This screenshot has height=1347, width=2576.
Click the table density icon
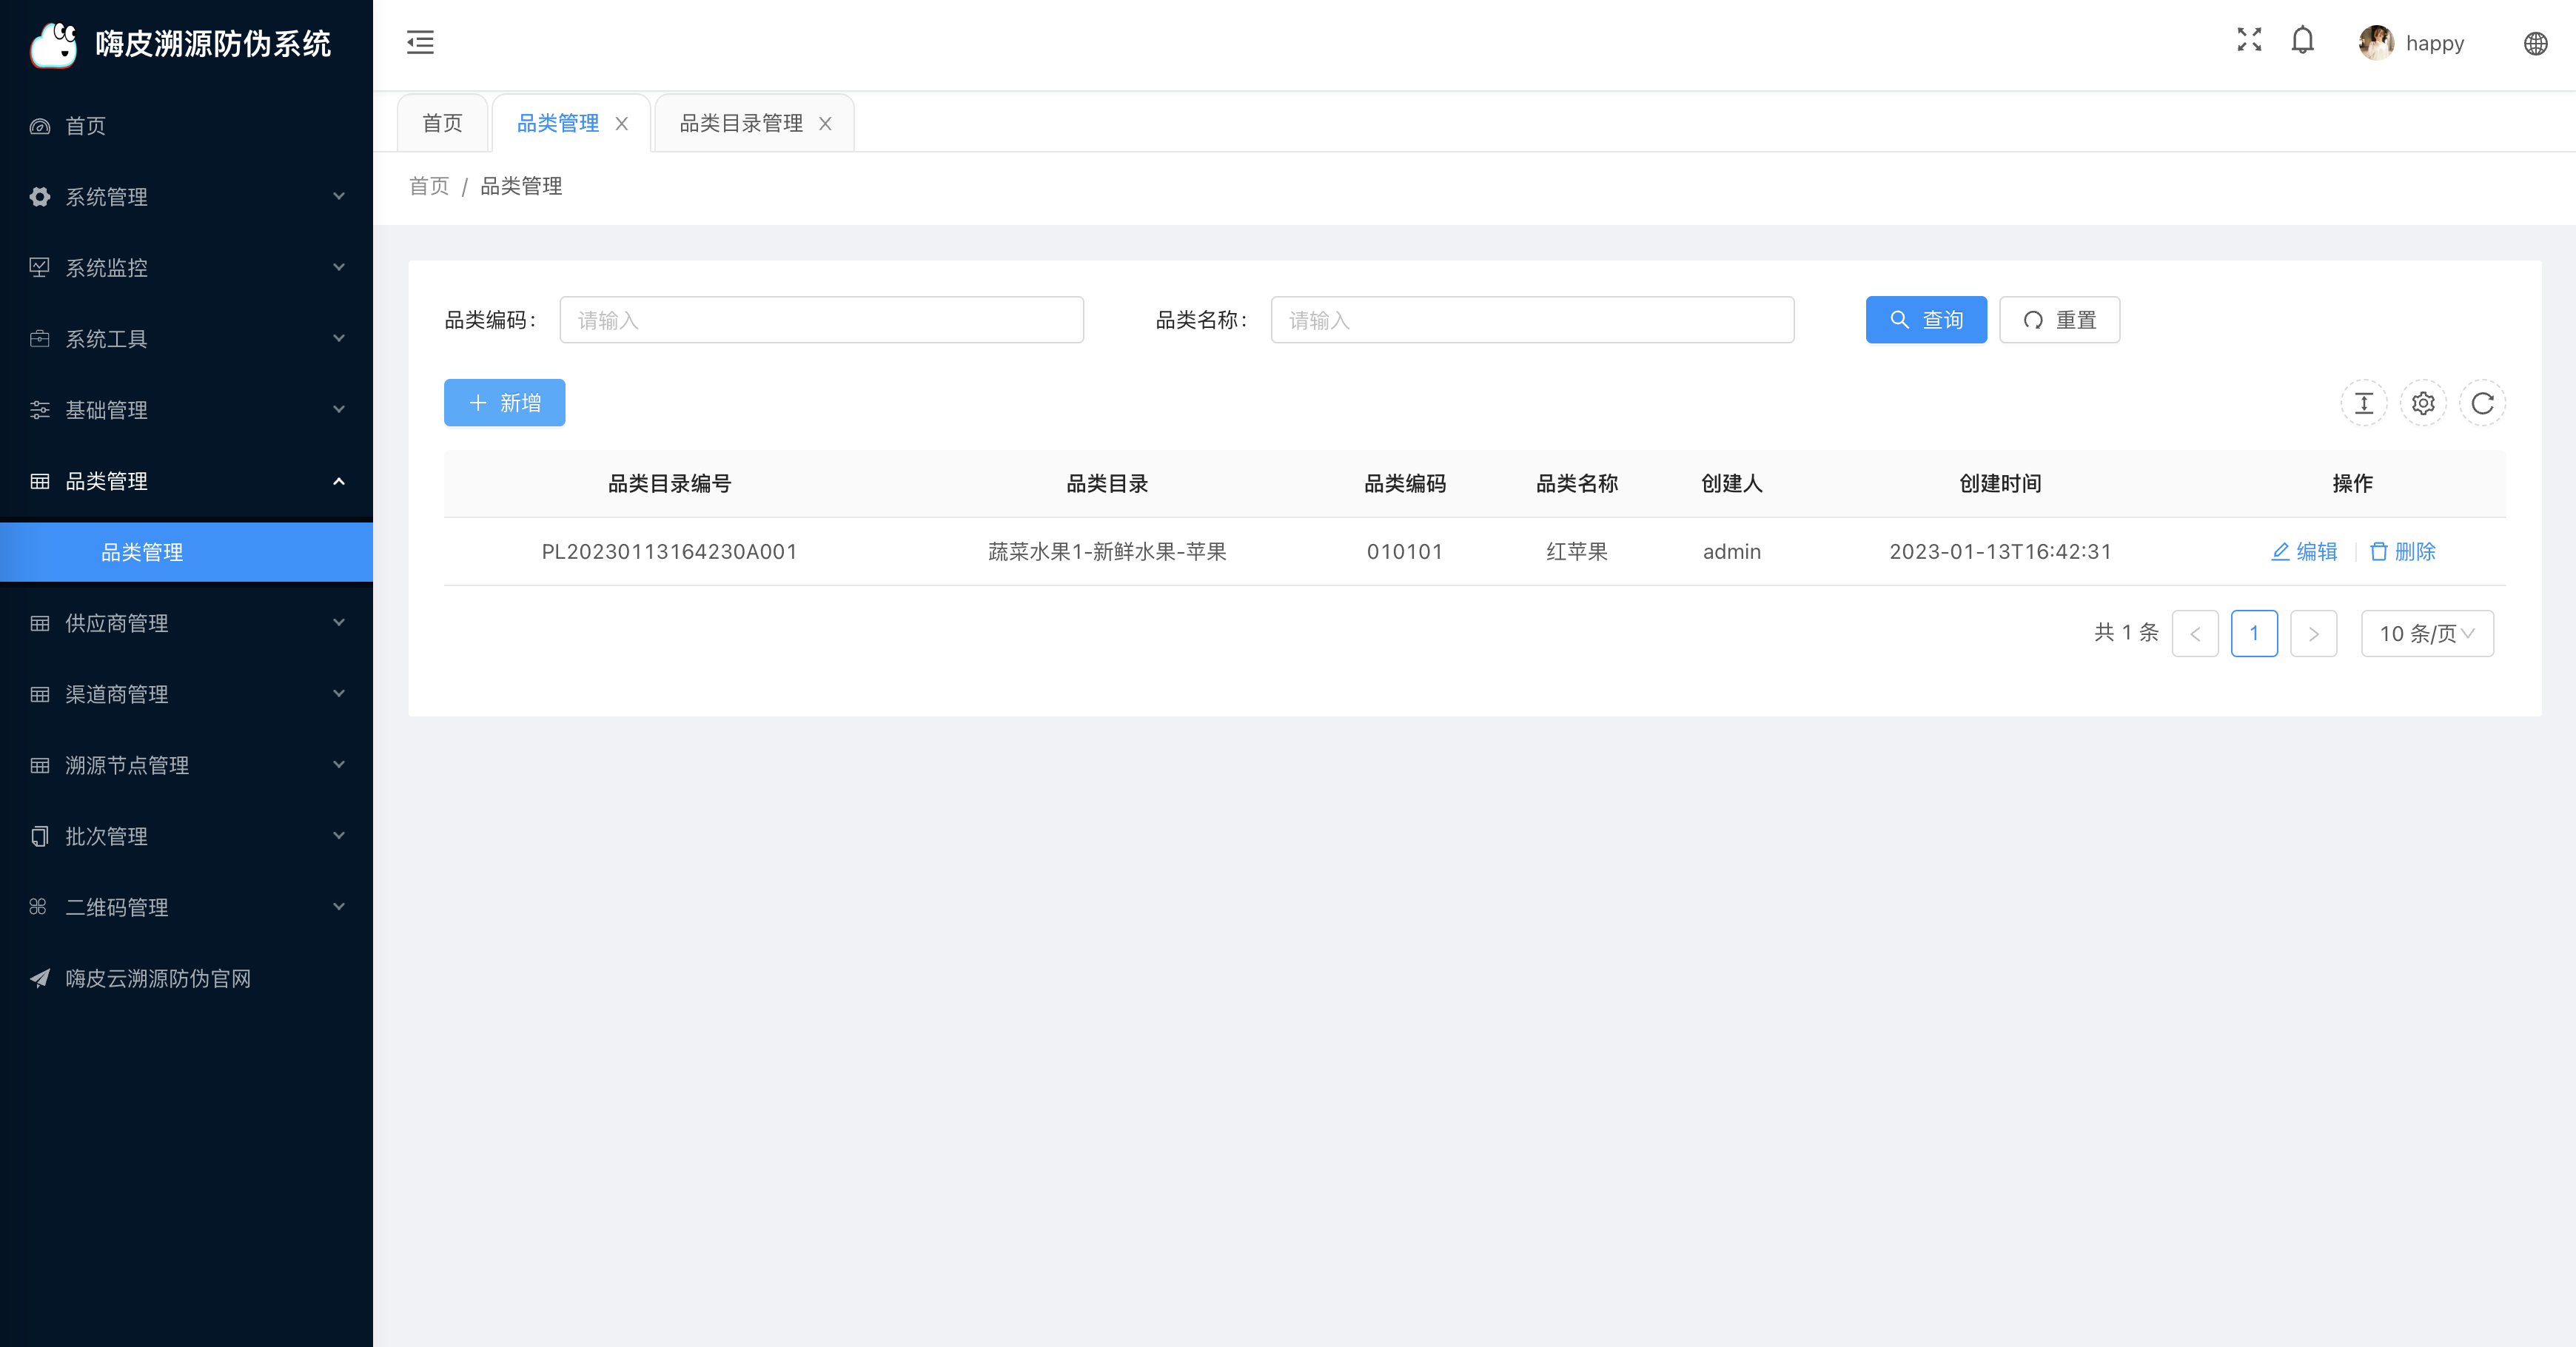pos(2364,403)
